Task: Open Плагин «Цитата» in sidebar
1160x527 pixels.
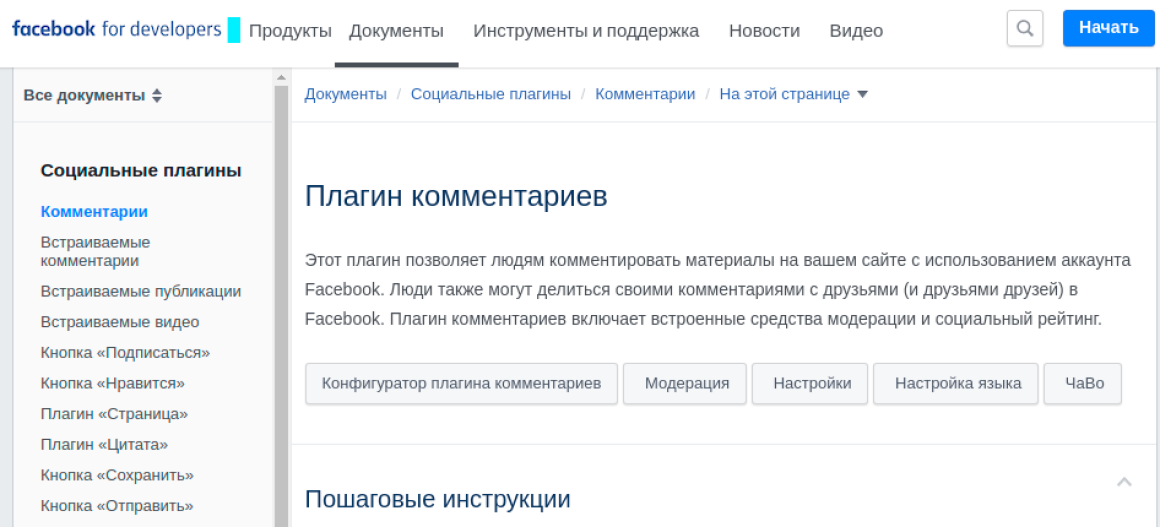Action: click(104, 445)
